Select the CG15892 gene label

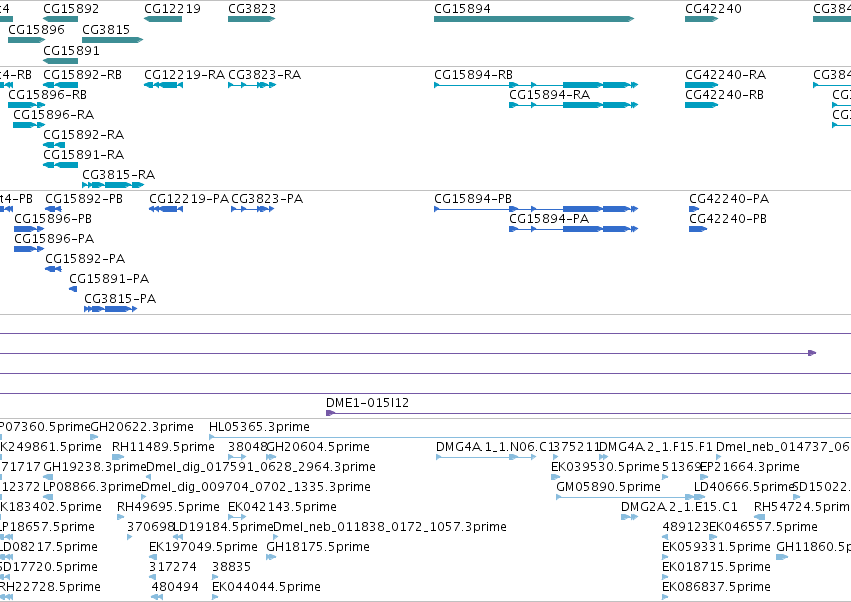[x=71, y=9]
